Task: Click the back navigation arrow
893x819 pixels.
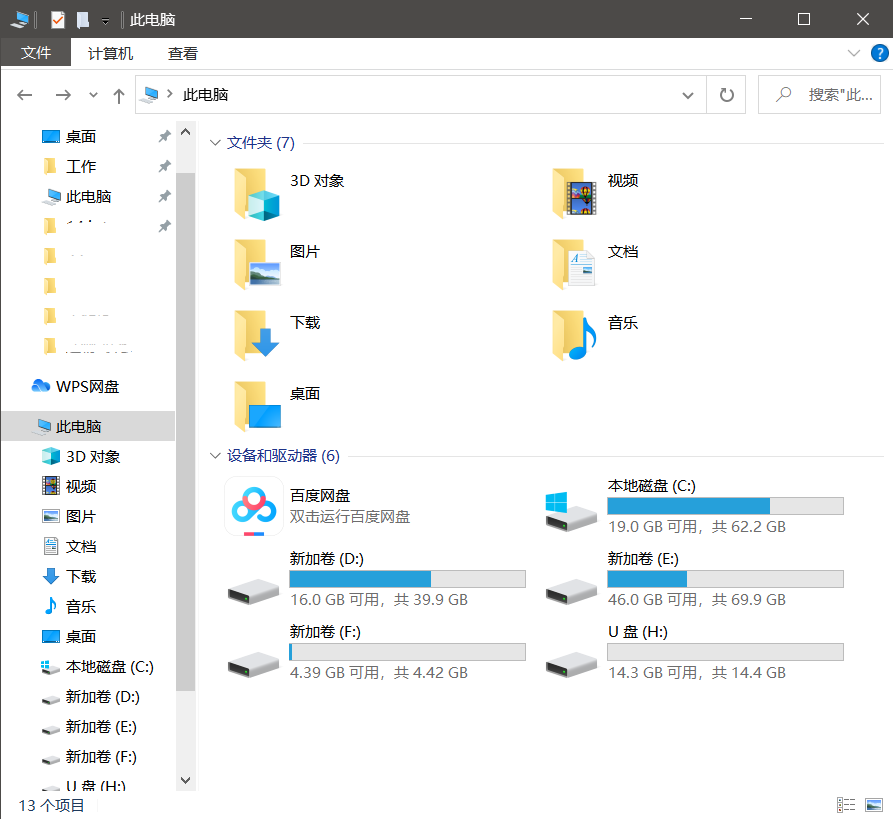Action: 25,95
